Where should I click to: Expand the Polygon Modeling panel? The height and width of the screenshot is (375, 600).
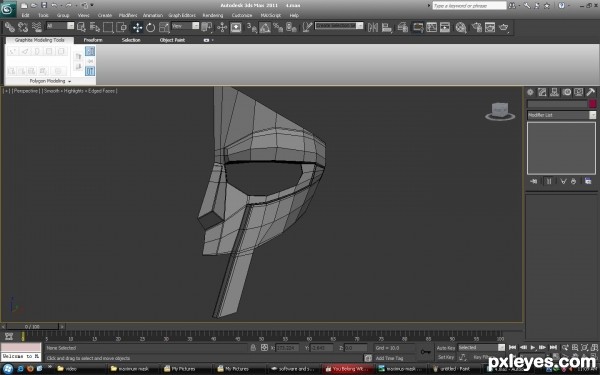51,81
